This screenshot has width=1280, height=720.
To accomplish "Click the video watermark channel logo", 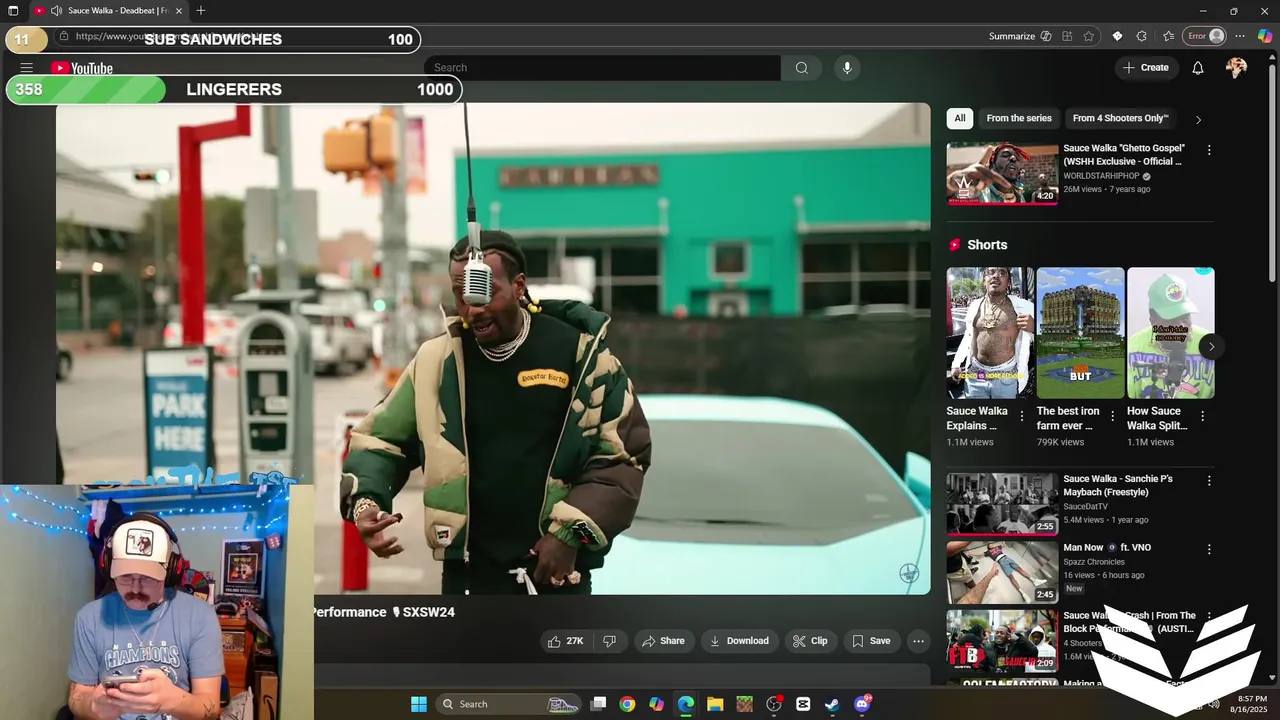I will pyautogui.click(x=909, y=573).
